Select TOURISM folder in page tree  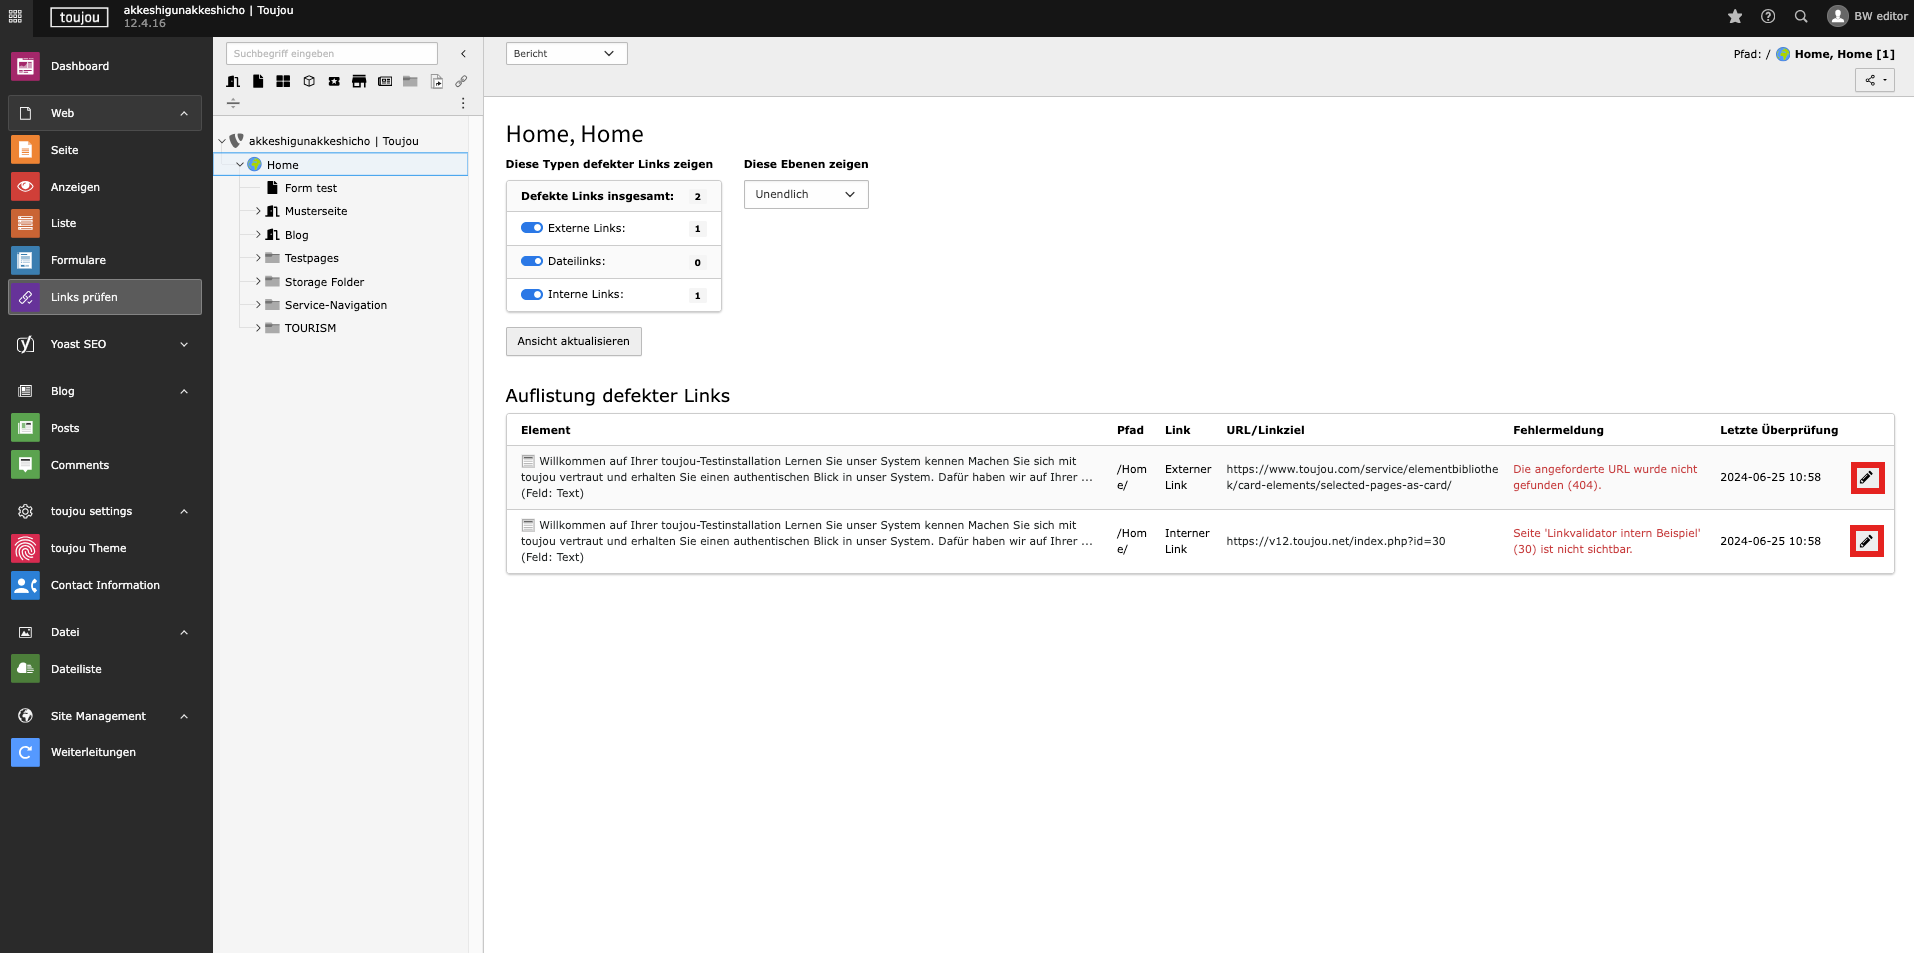click(x=310, y=328)
